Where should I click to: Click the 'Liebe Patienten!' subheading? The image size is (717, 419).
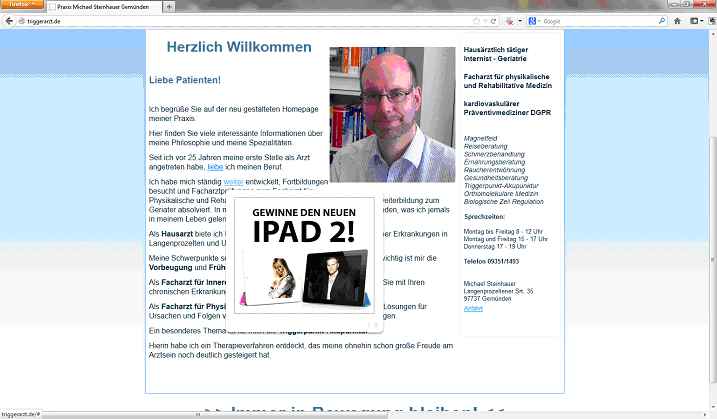click(x=185, y=80)
